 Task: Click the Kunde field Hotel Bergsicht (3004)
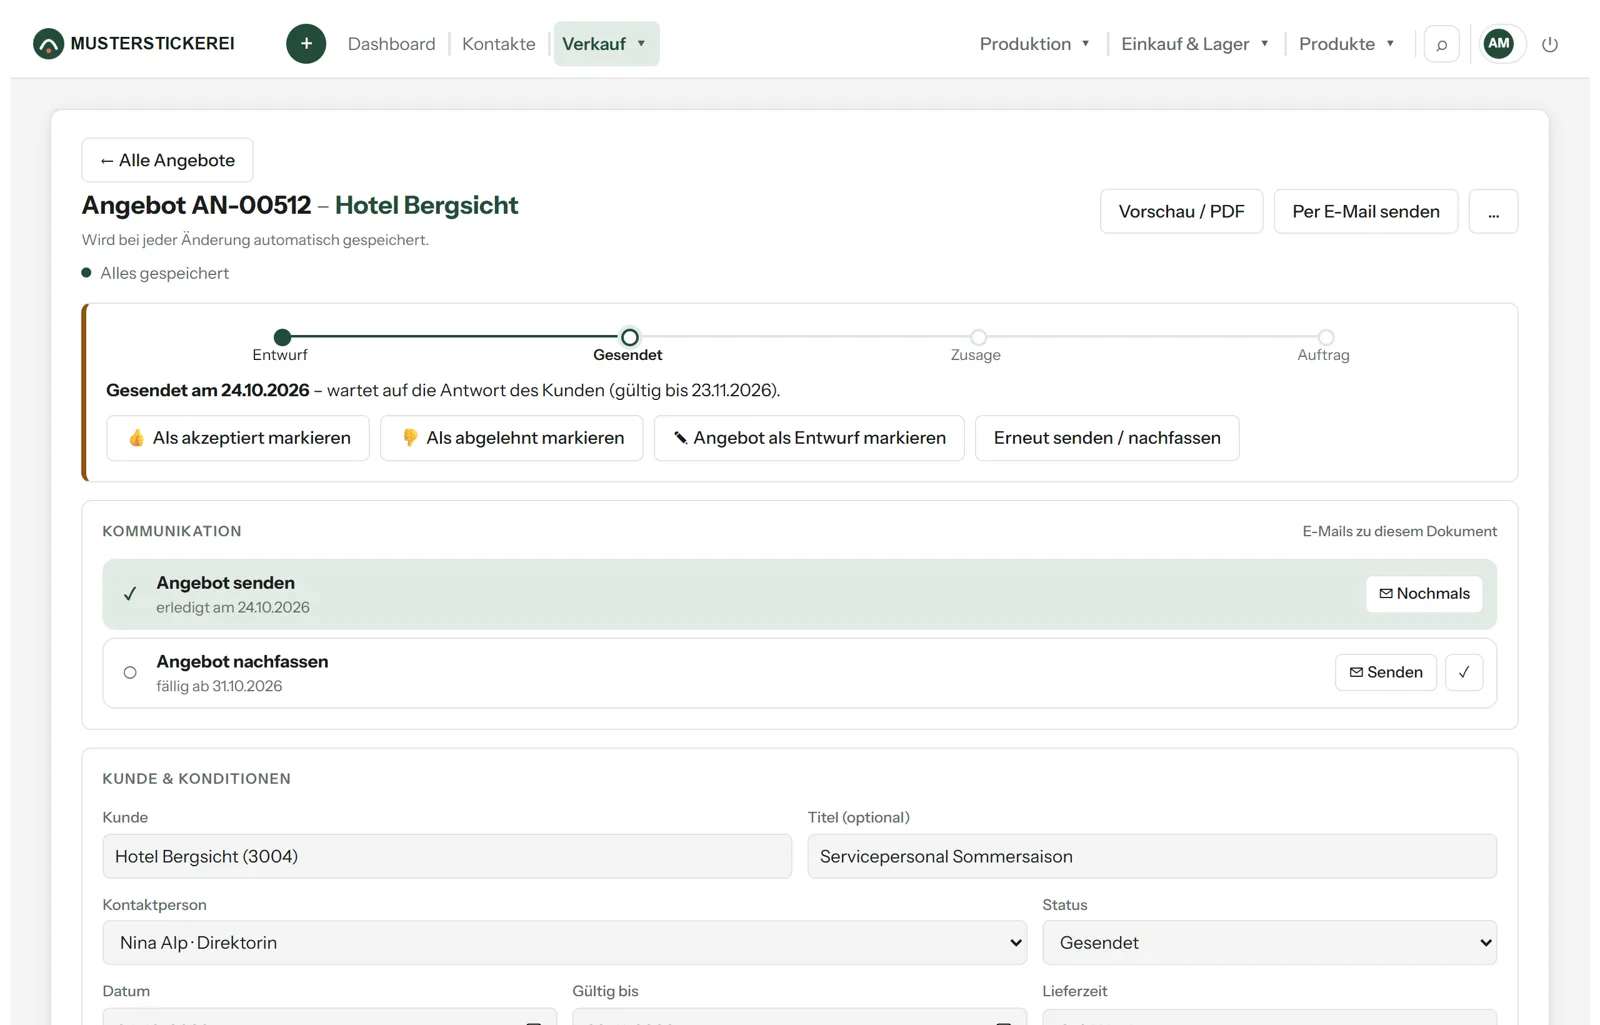(x=447, y=856)
